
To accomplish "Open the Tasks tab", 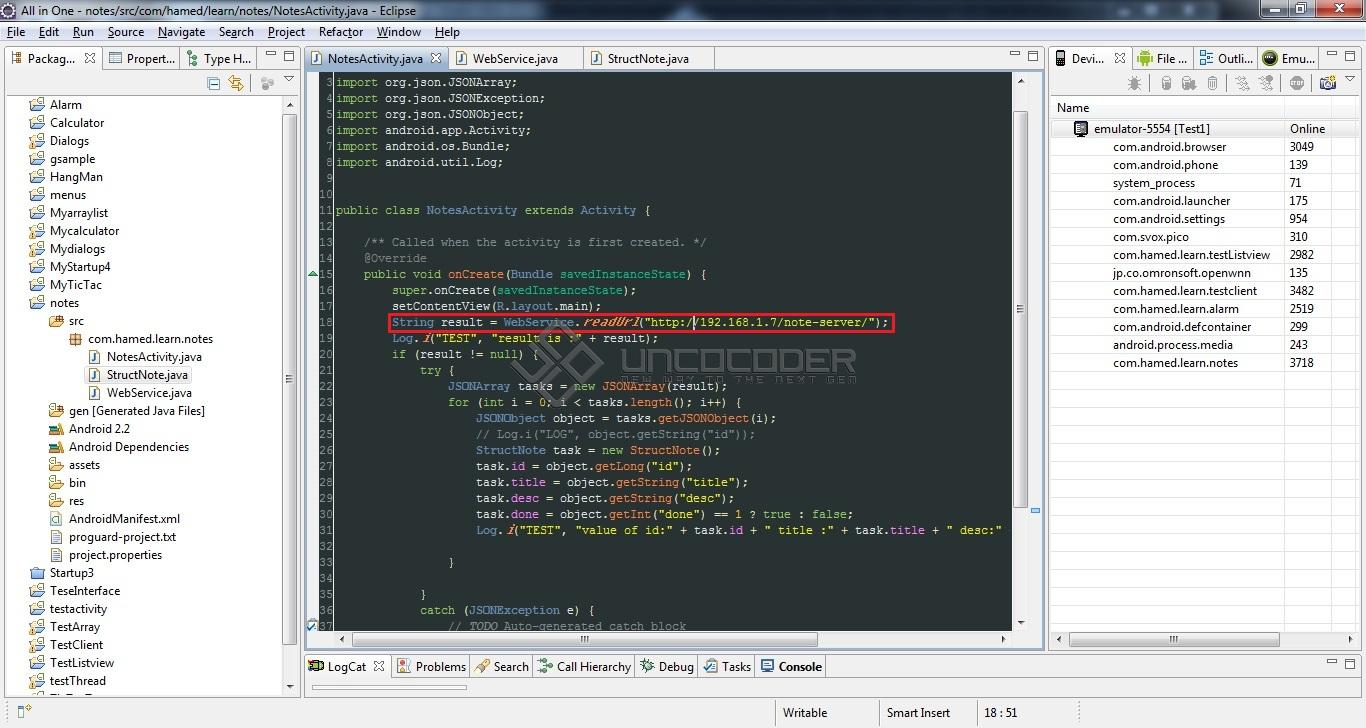I will pyautogui.click(x=727, y=666).
